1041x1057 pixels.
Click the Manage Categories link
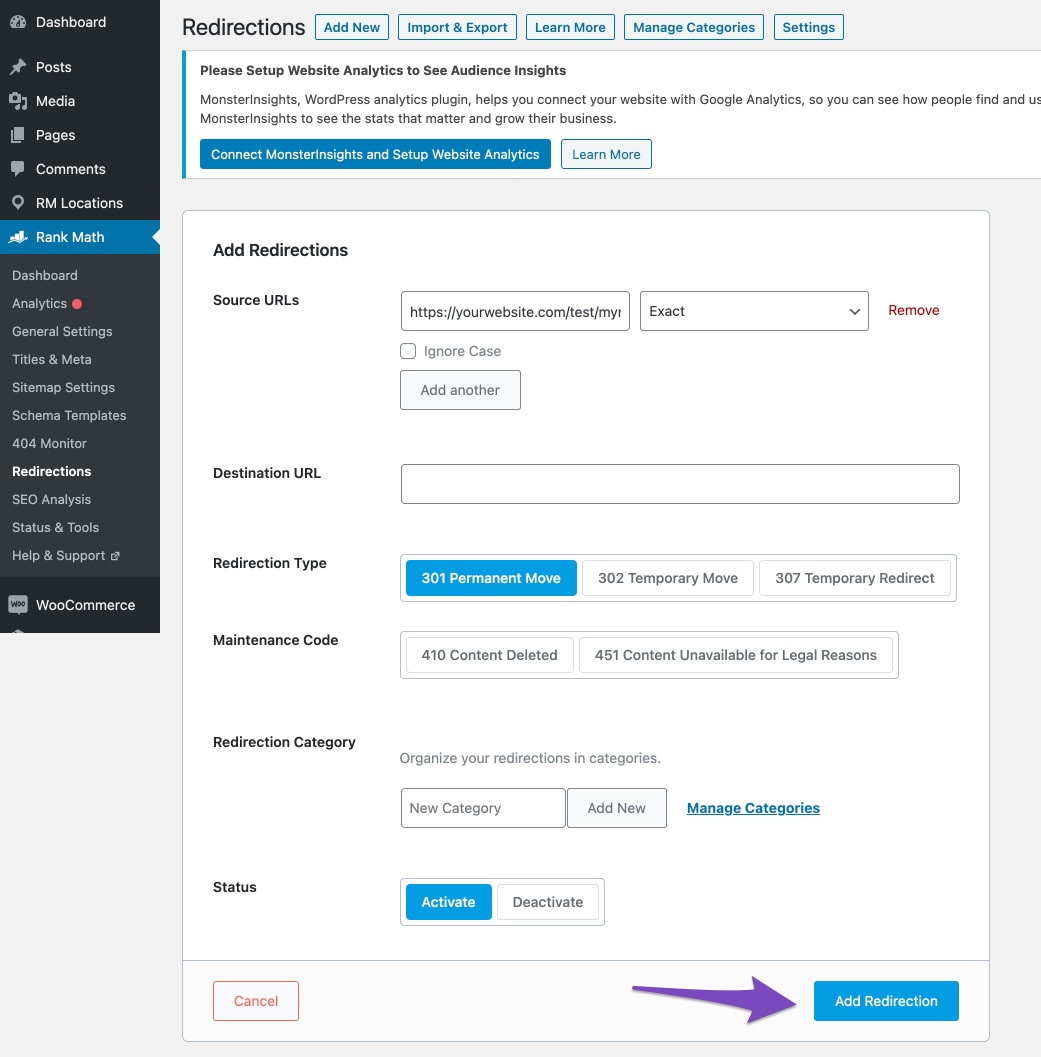click(x=753, y=808)
